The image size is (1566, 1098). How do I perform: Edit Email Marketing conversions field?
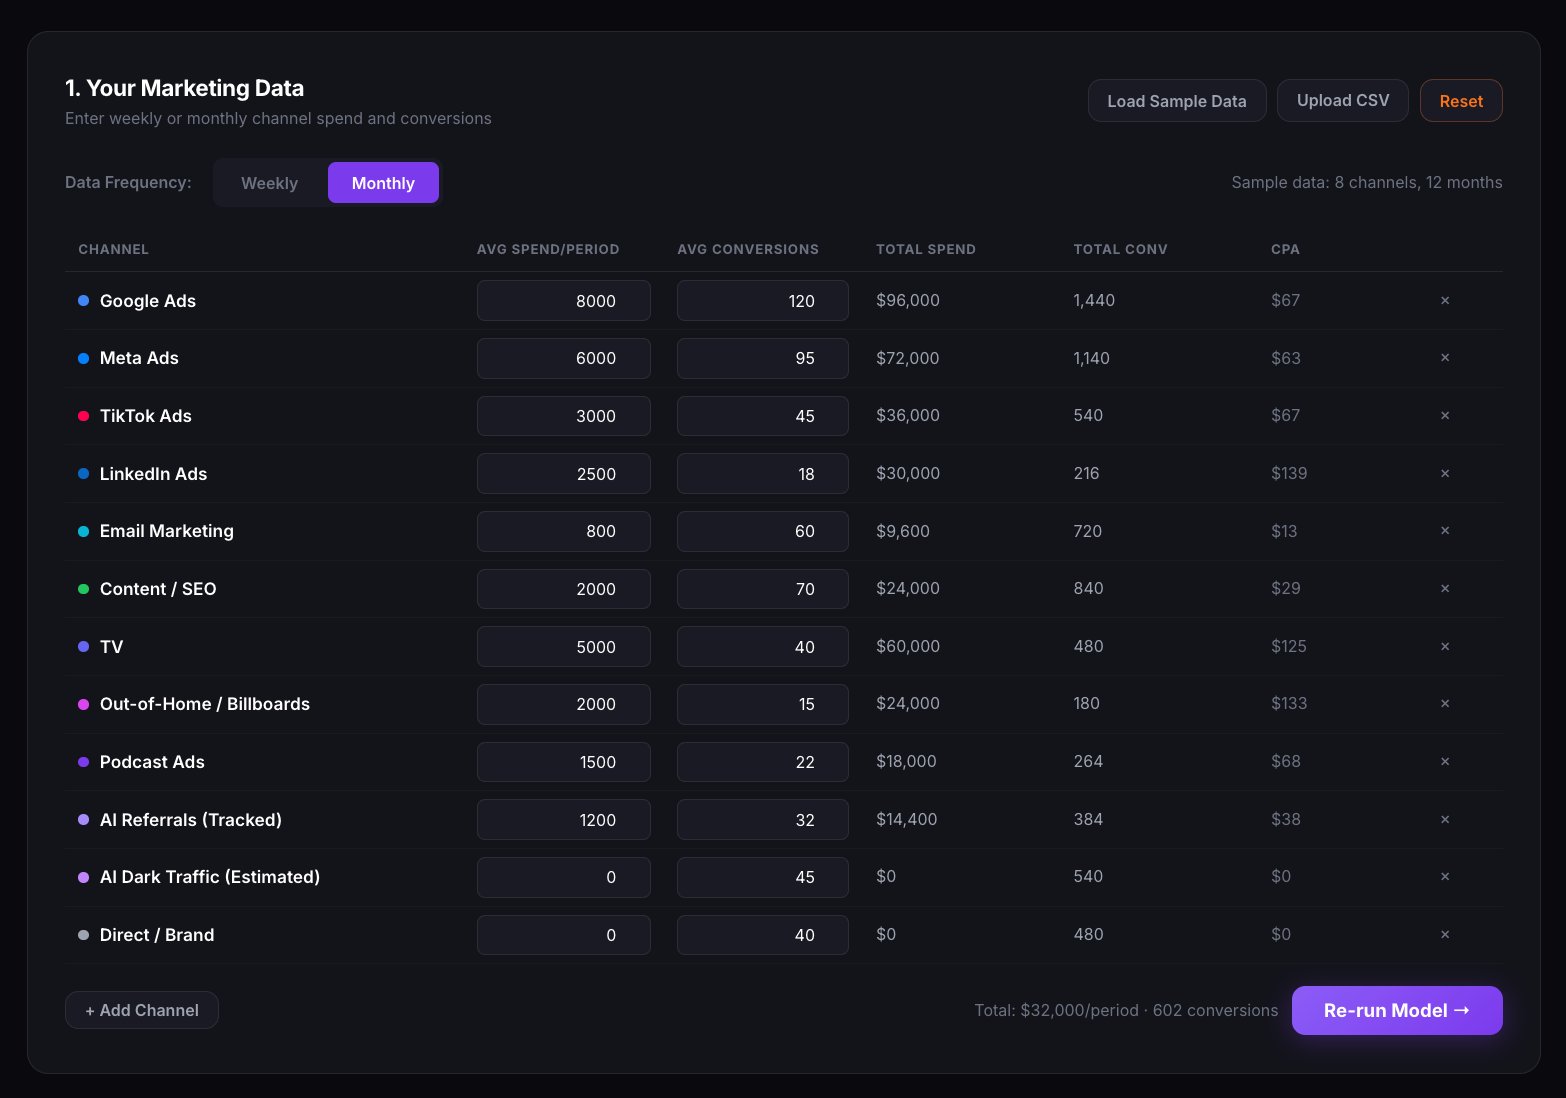point(763,531)
